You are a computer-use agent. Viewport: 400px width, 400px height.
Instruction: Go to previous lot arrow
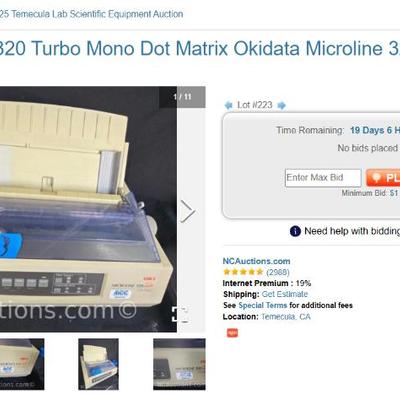228,105
